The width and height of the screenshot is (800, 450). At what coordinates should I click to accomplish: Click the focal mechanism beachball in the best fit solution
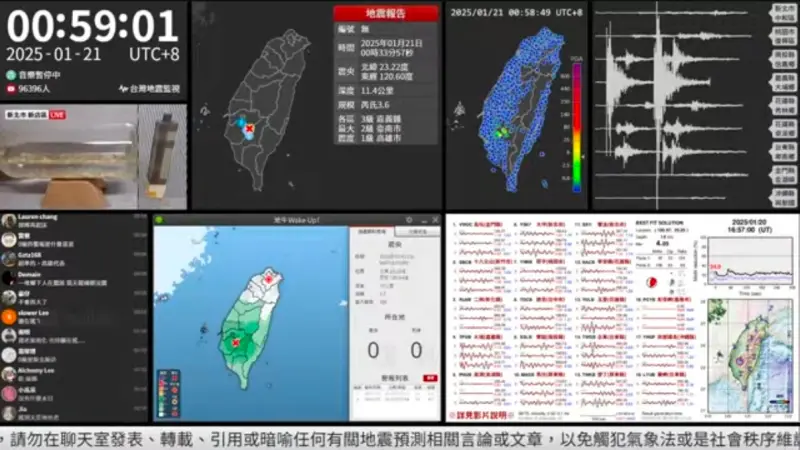pos(652,282)
